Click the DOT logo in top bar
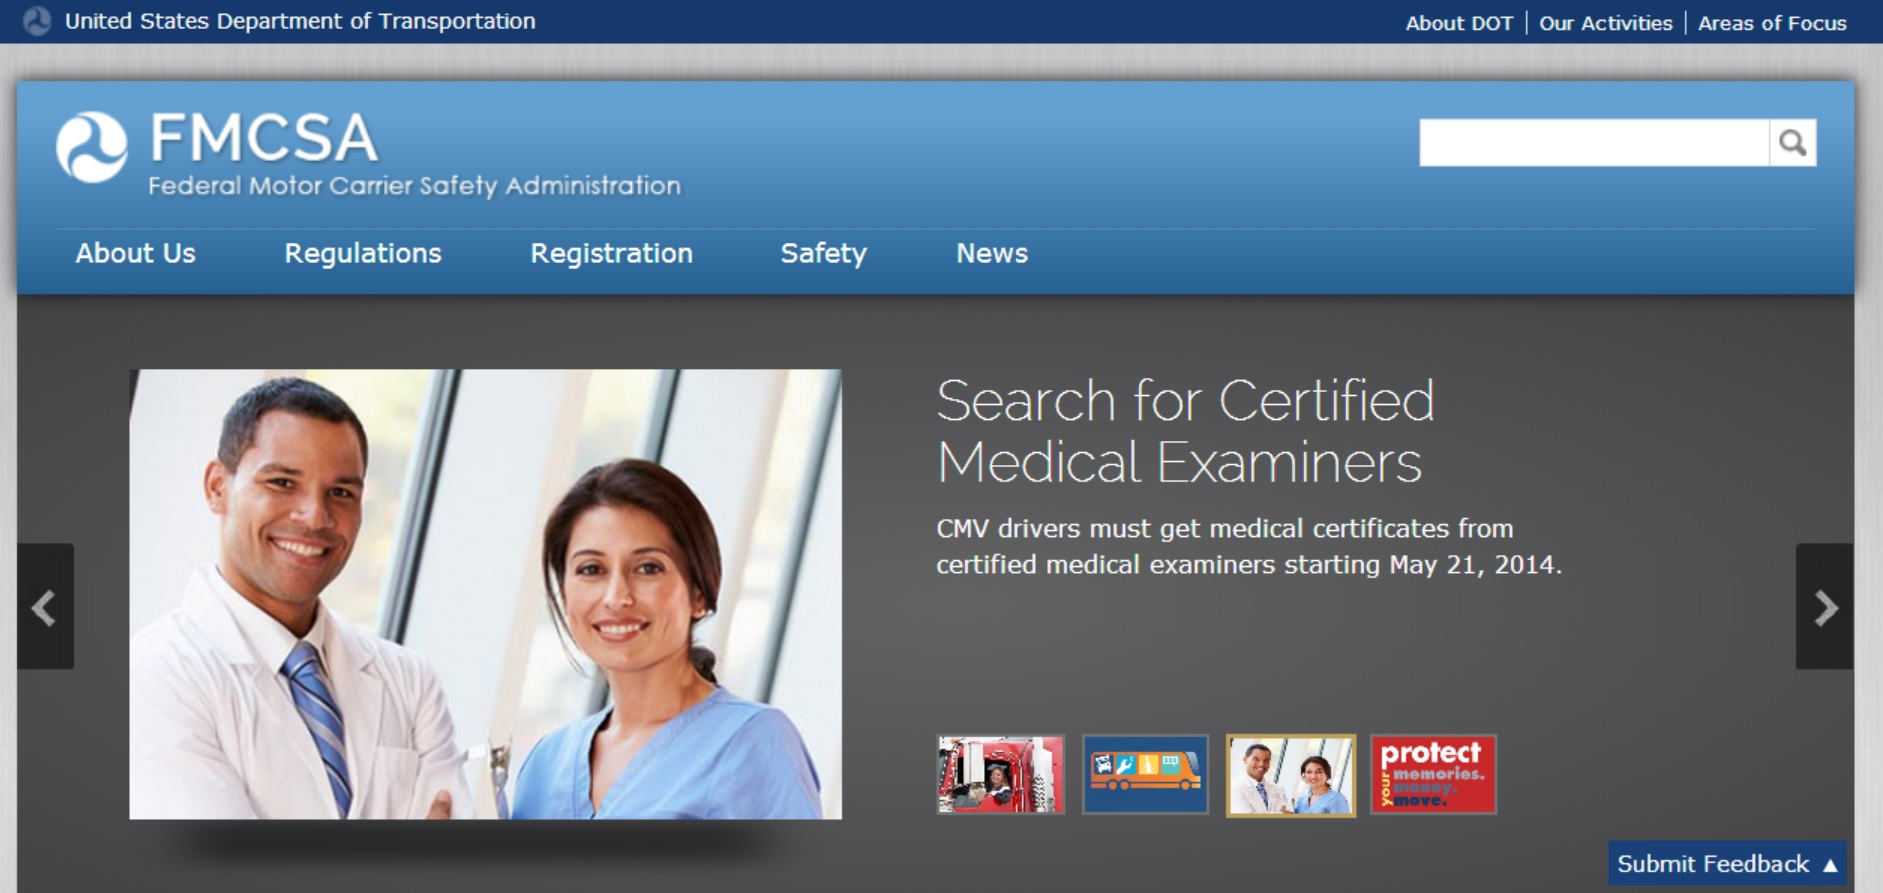 [x=37, y=21]
